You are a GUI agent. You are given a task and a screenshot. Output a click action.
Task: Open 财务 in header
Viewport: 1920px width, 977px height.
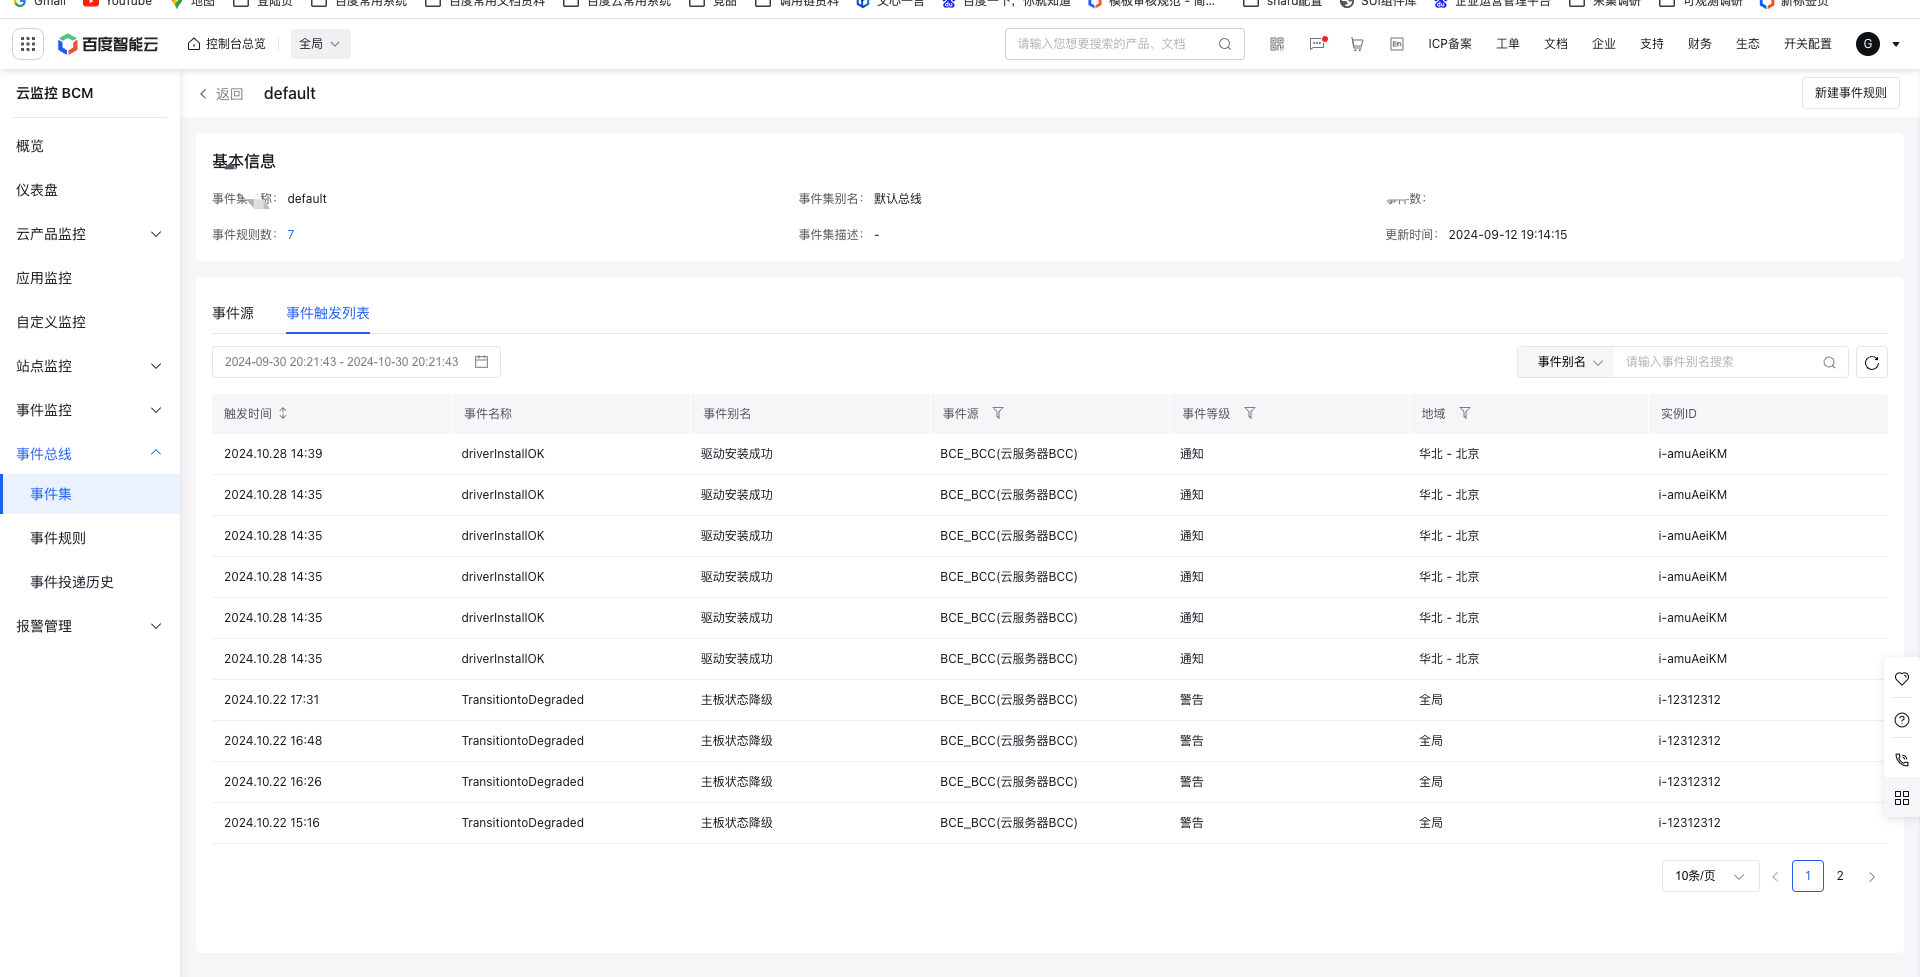(x=1700, y=44)
